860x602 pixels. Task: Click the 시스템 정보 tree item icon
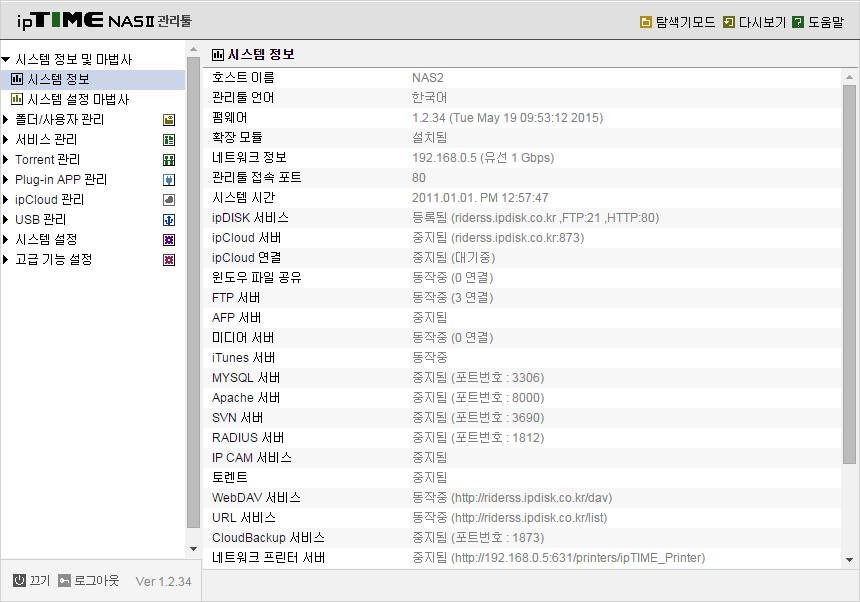(17, 79)
